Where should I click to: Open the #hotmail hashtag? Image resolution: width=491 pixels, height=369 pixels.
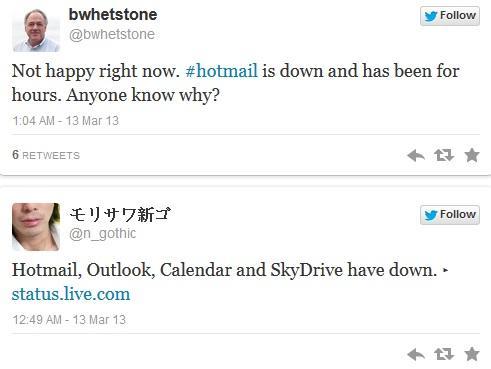click(221, 71)
